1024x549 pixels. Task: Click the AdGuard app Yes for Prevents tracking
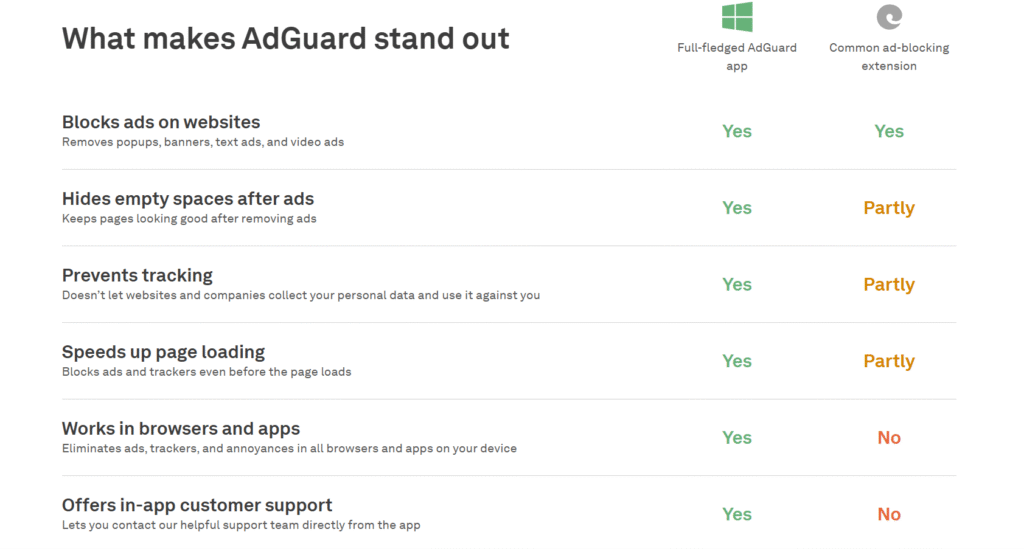click(x=737, y=285)
